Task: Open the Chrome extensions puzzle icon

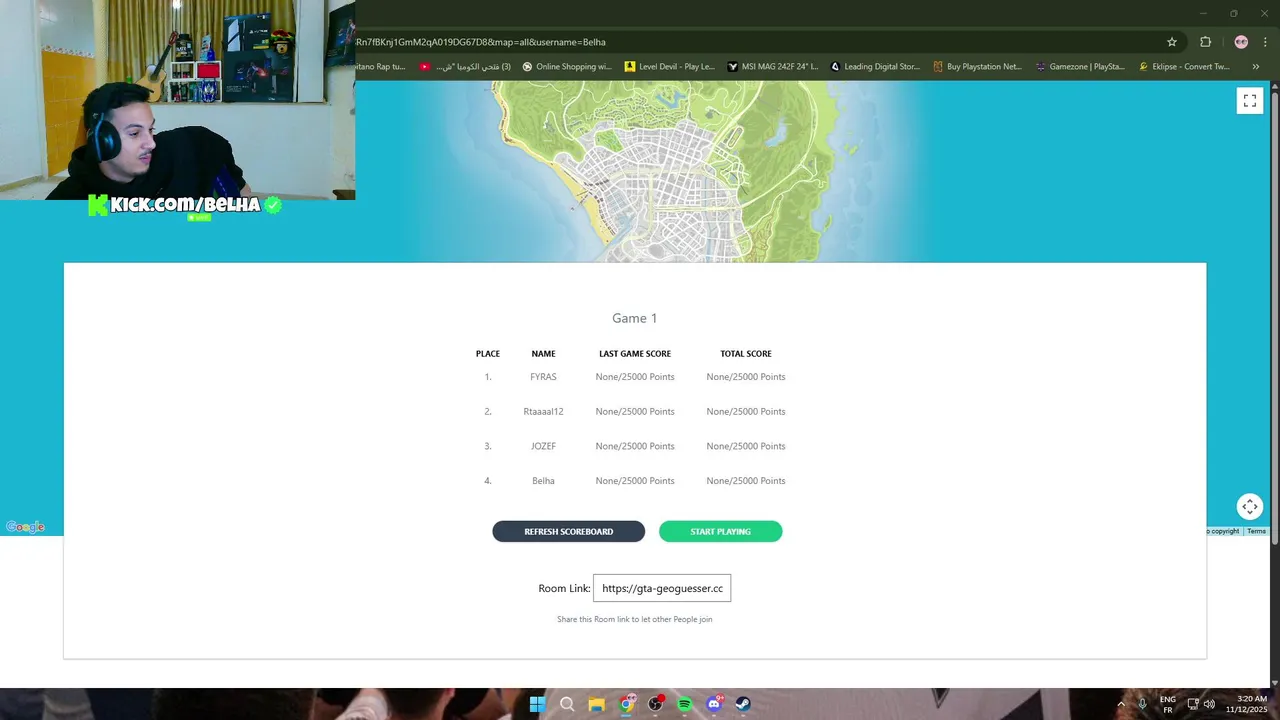Action: coord(1205,42)
